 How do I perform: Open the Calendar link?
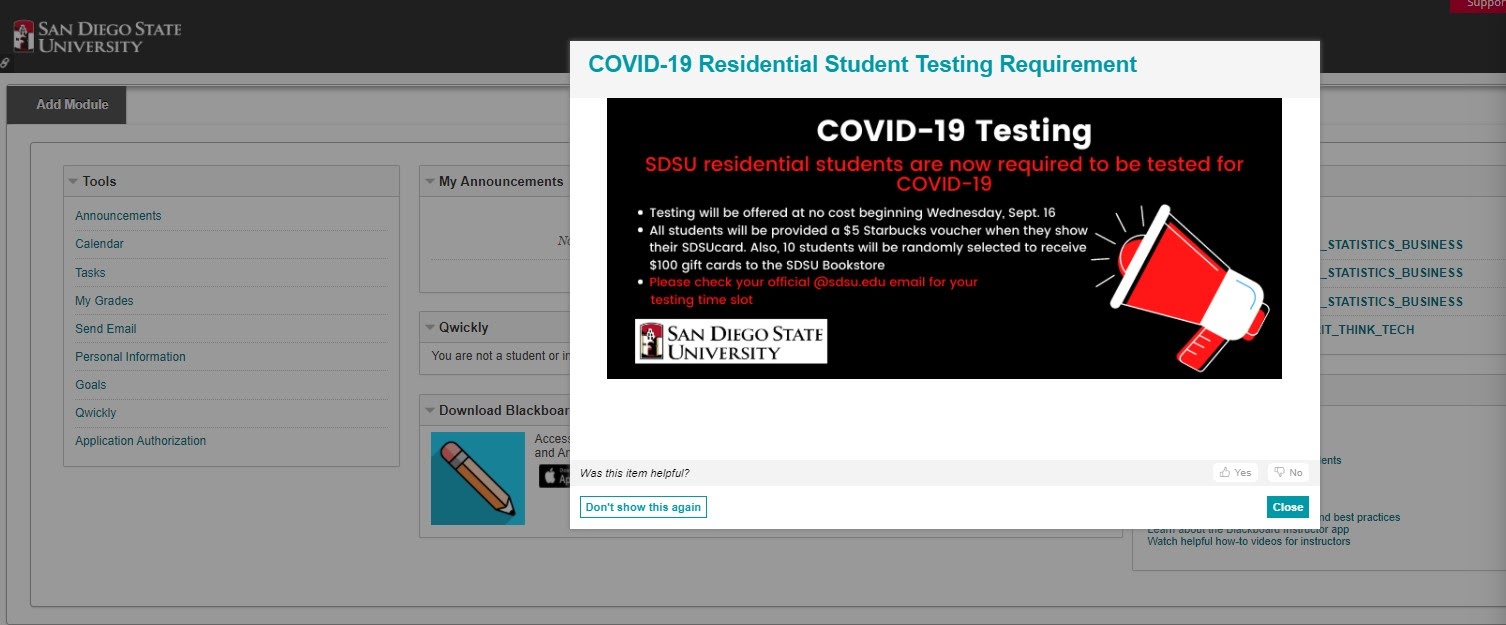pos(99,243)
